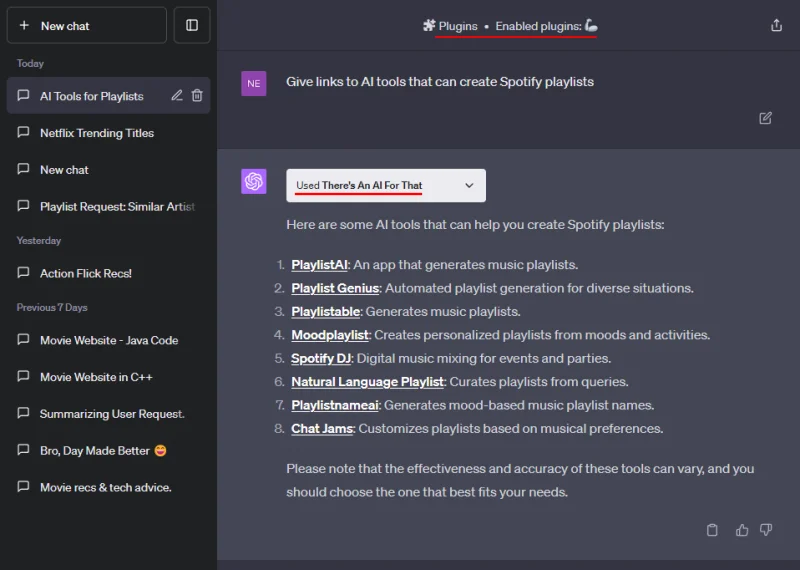This screenshot has width=800, height=570.
Task: Delete the AI Tools for Playlists chat
Action: coord(197,95)
